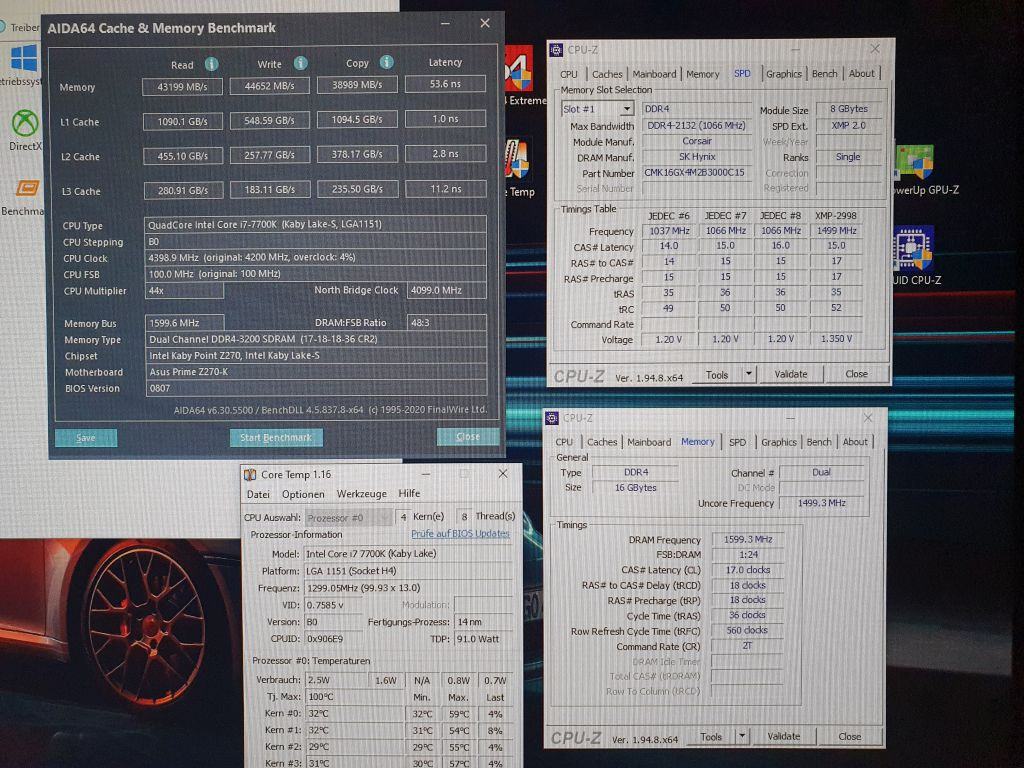Open Datei menu in Core Temp
The image size is (1024, 768).
point(258,494)
